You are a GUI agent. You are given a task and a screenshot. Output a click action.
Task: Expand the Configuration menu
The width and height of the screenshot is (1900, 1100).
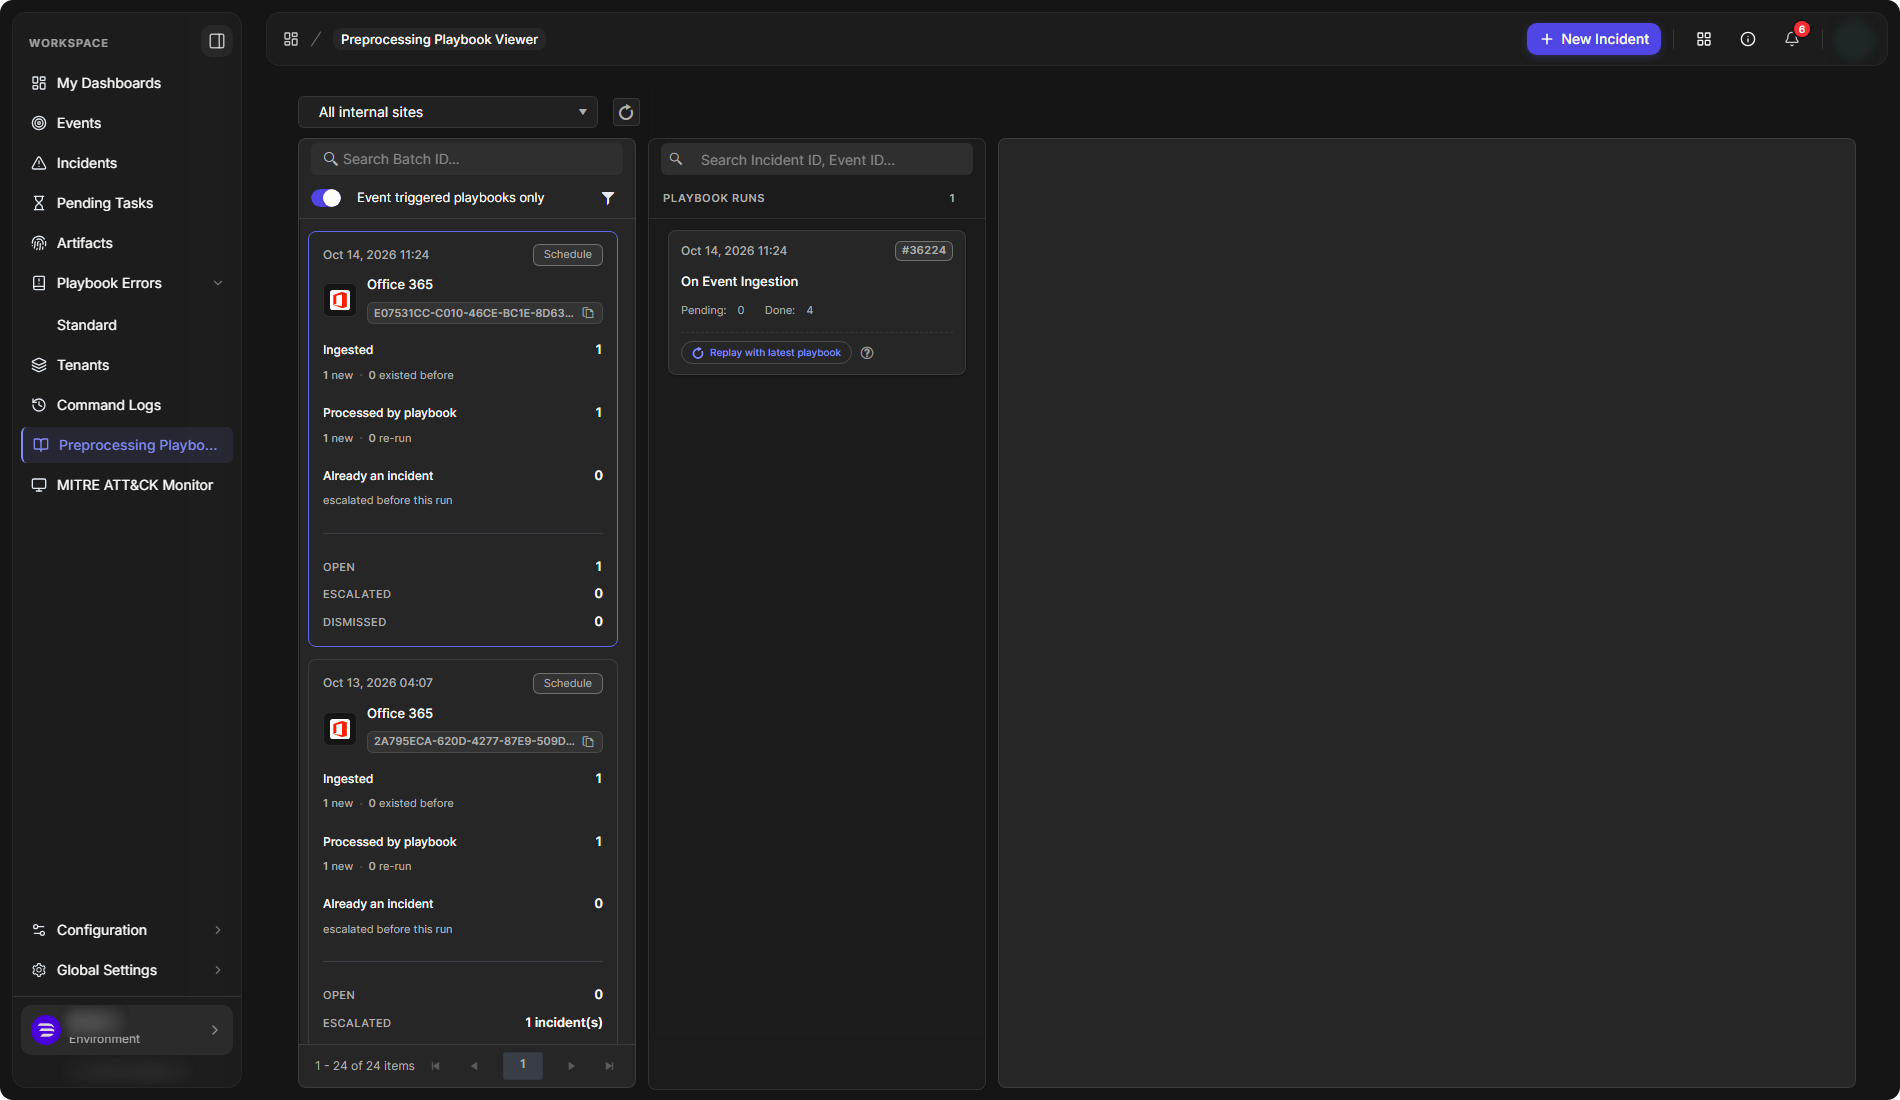click(x=127, y=930)
